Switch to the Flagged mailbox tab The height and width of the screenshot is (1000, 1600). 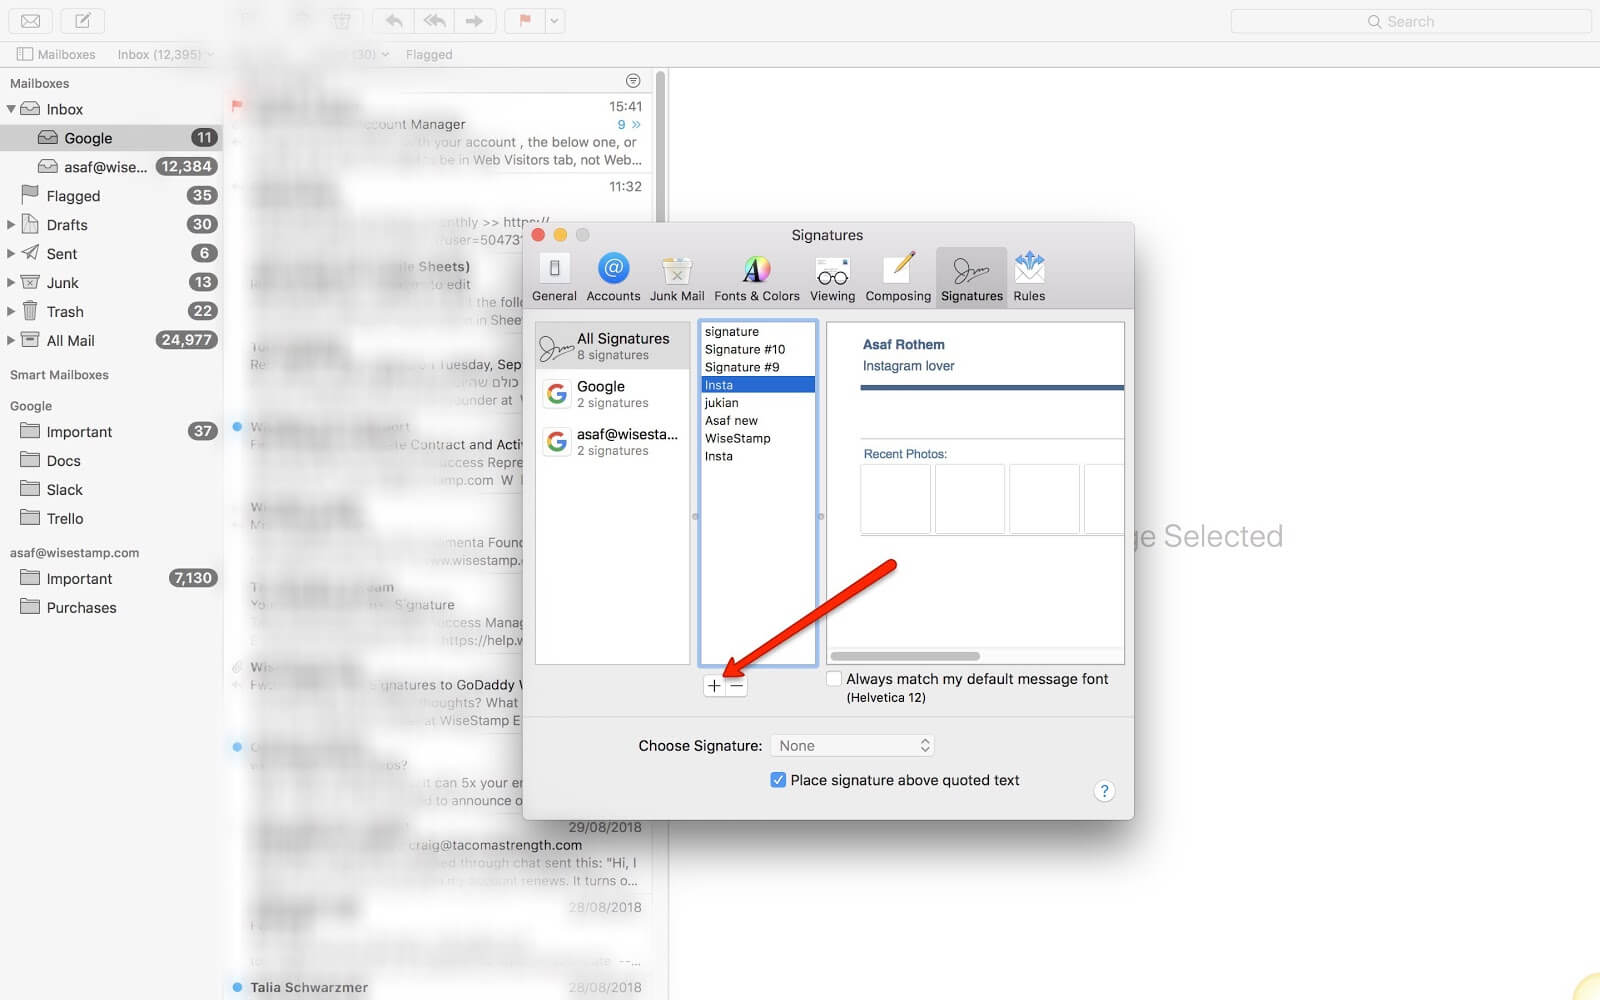click(429, 54)
